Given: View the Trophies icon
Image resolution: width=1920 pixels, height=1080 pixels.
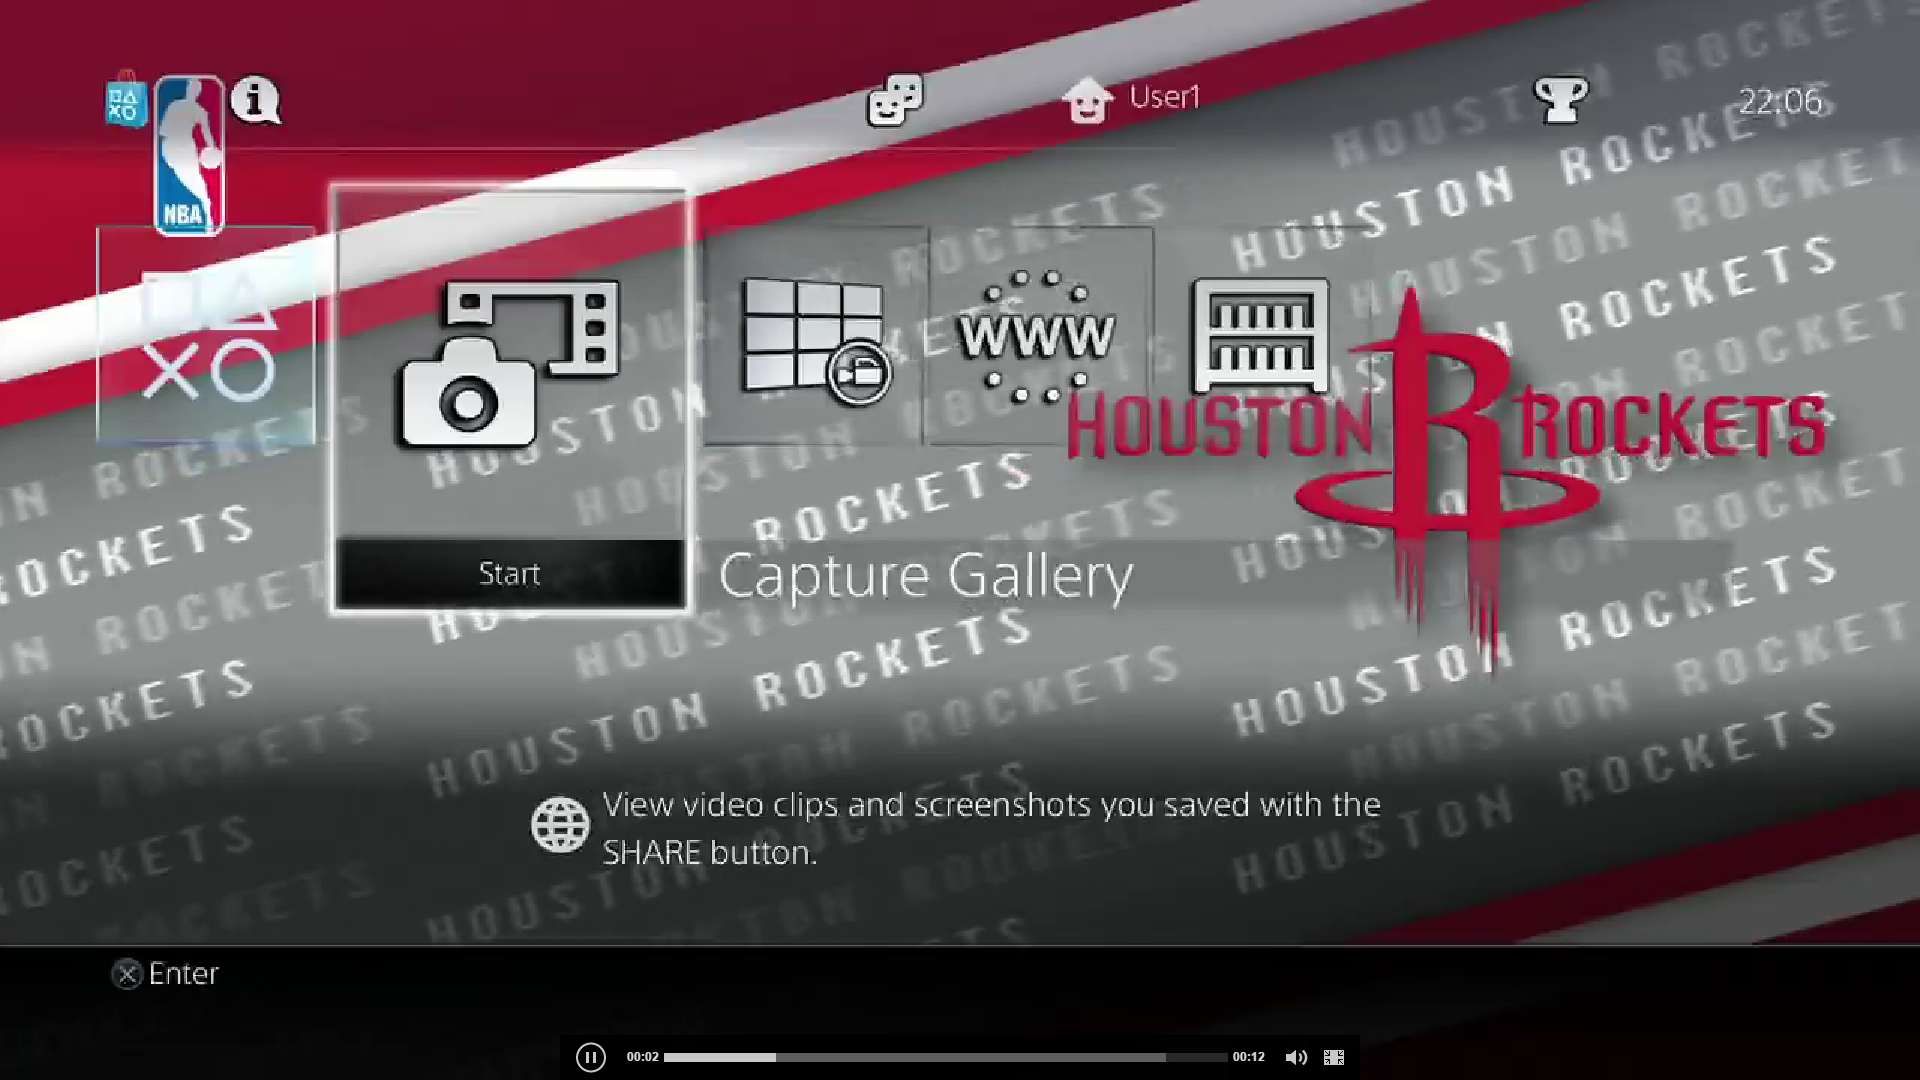Looking at the screenshot, I should (x=1562, y=100).
